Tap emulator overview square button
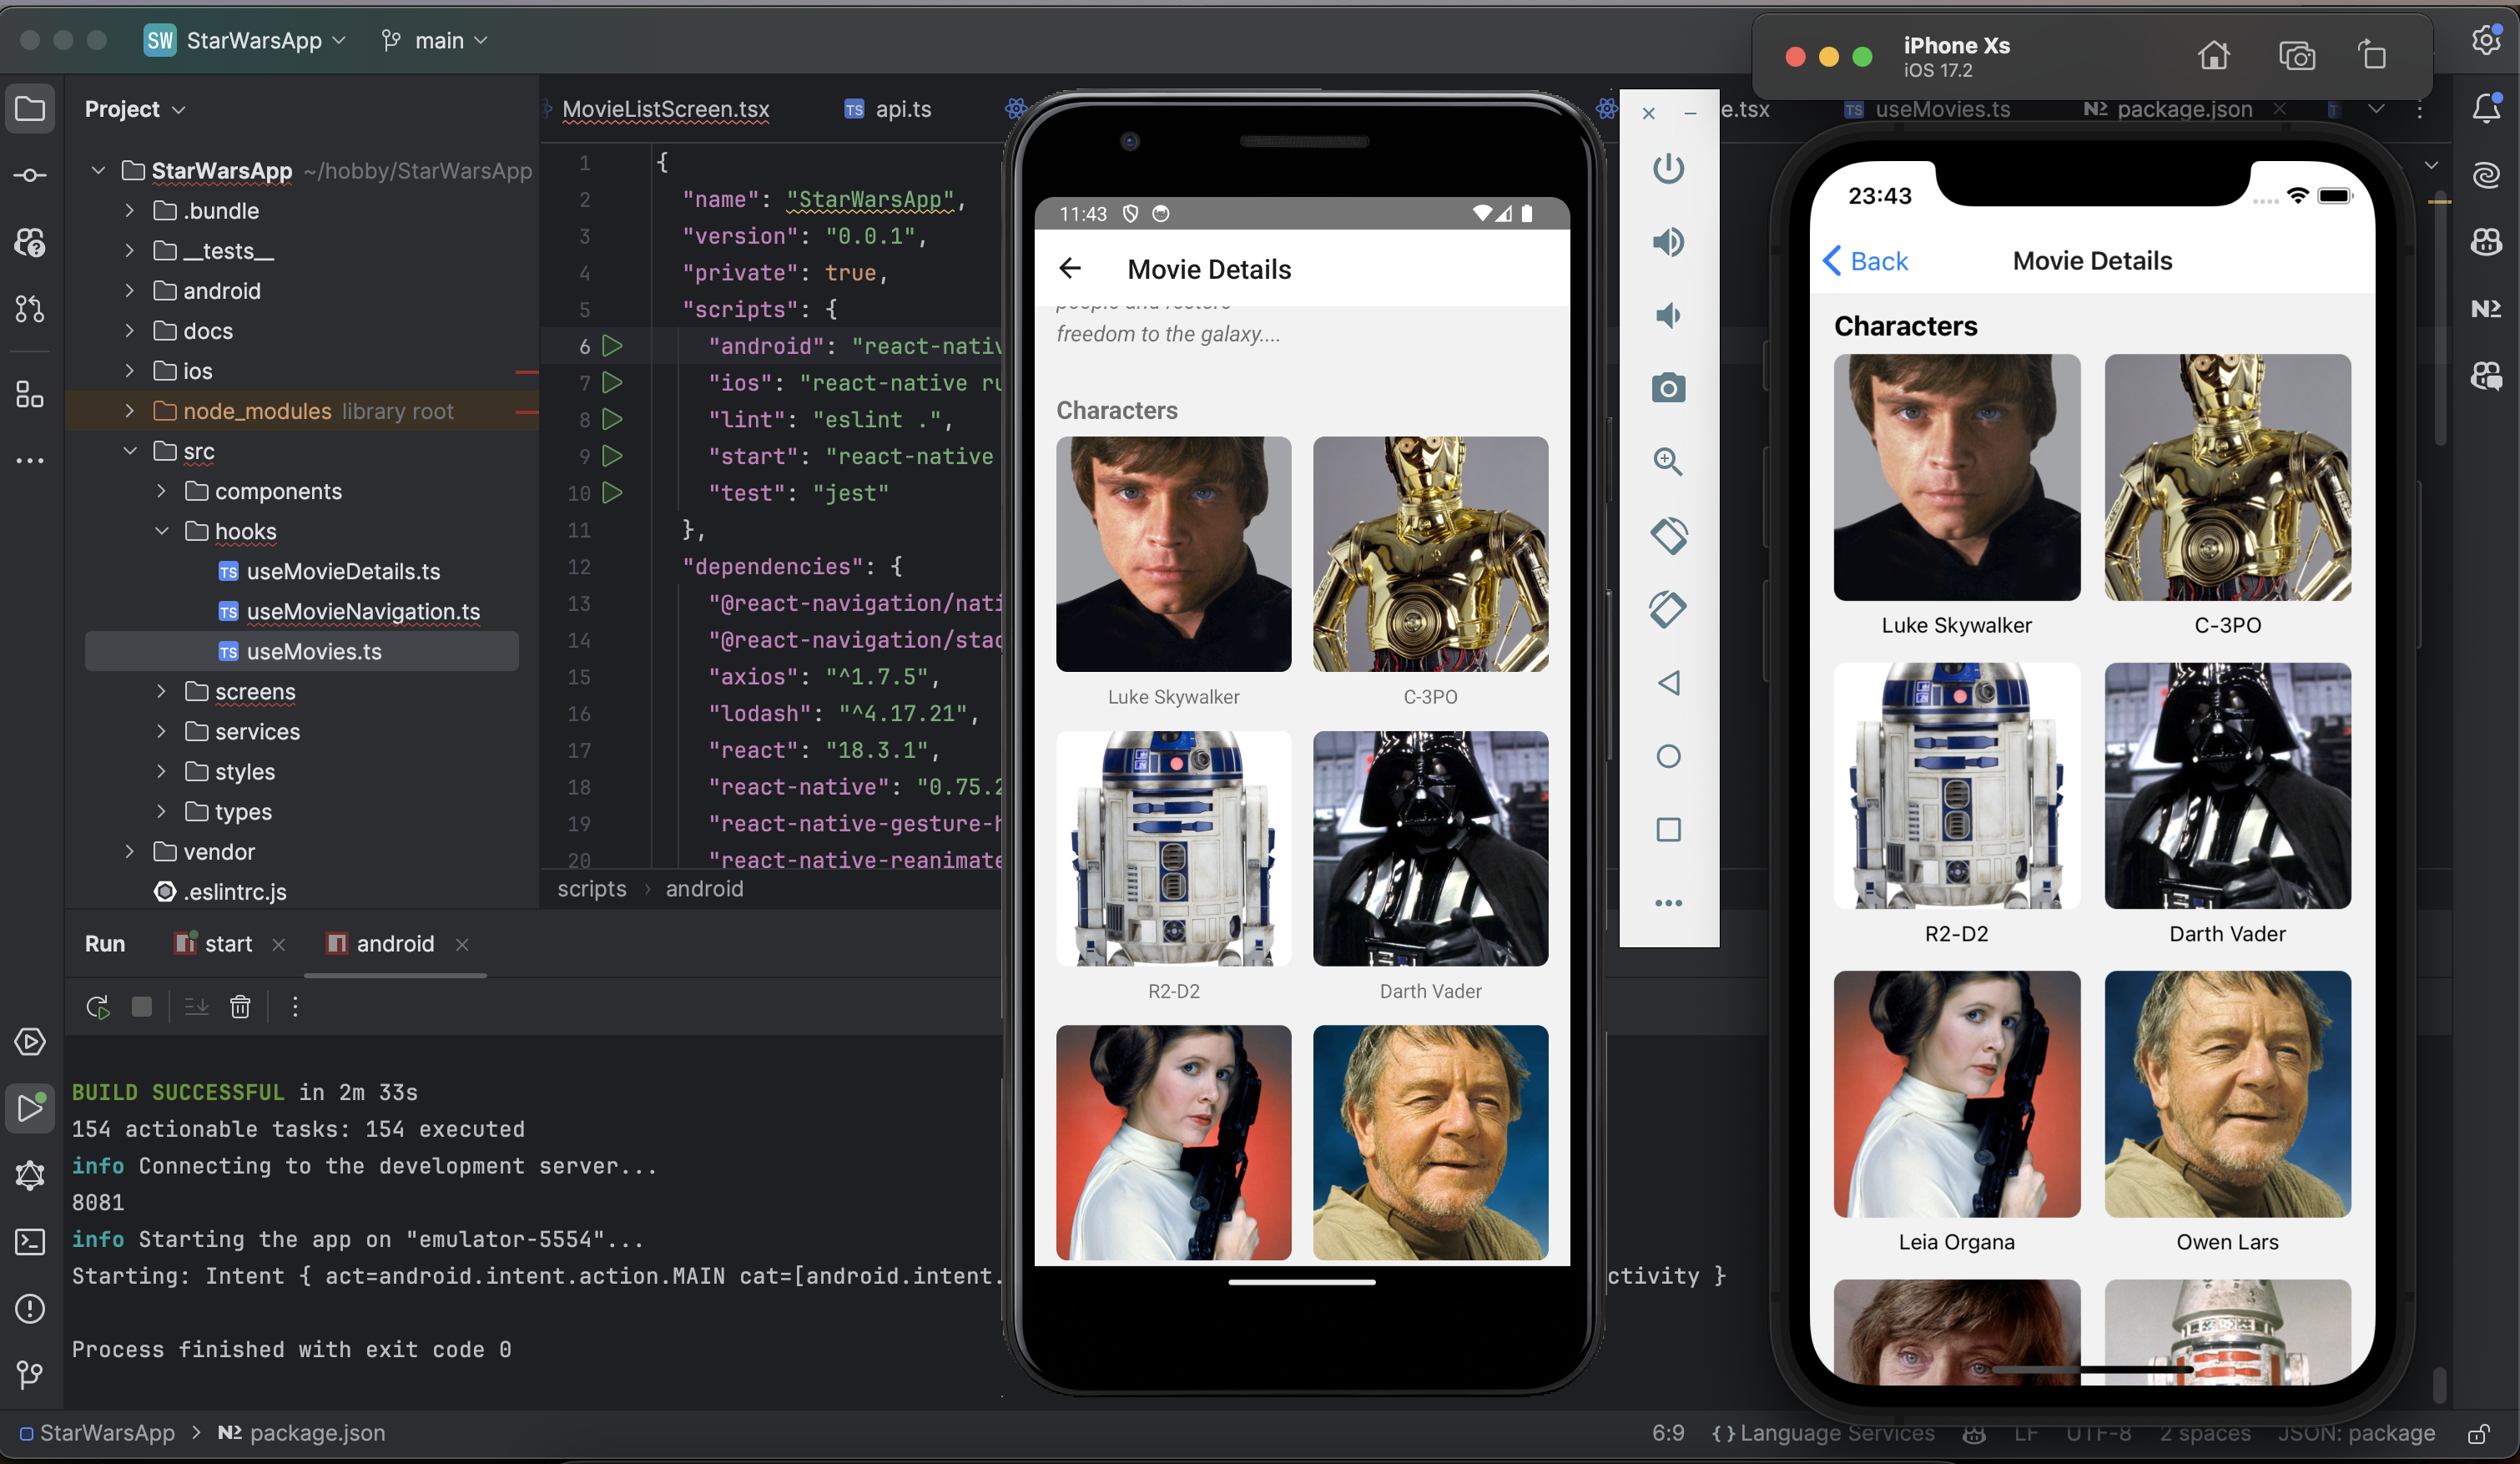2520x1464 pixels. [x=1668, y=830]
